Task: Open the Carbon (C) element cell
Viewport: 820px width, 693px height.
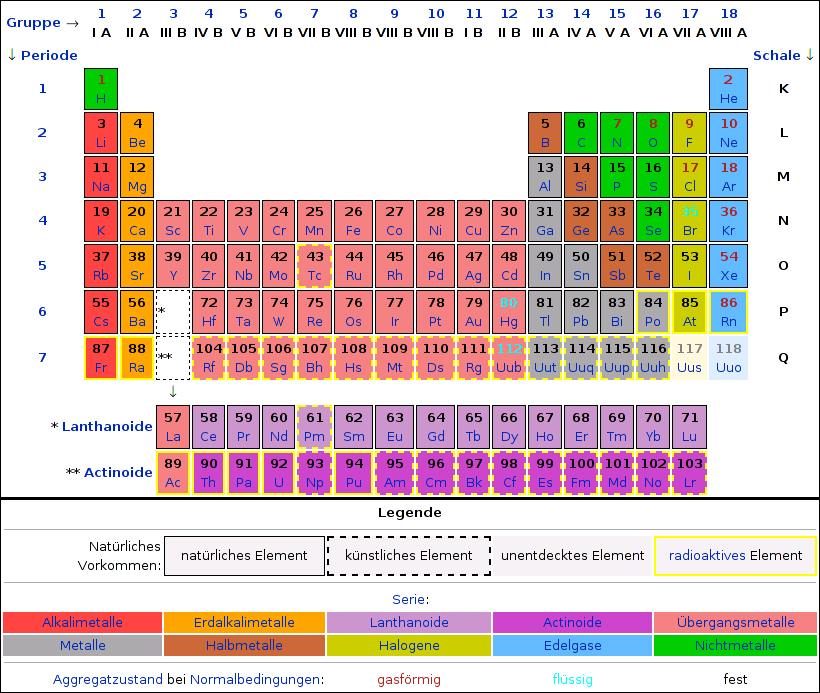Action: [x=581, y=133]
